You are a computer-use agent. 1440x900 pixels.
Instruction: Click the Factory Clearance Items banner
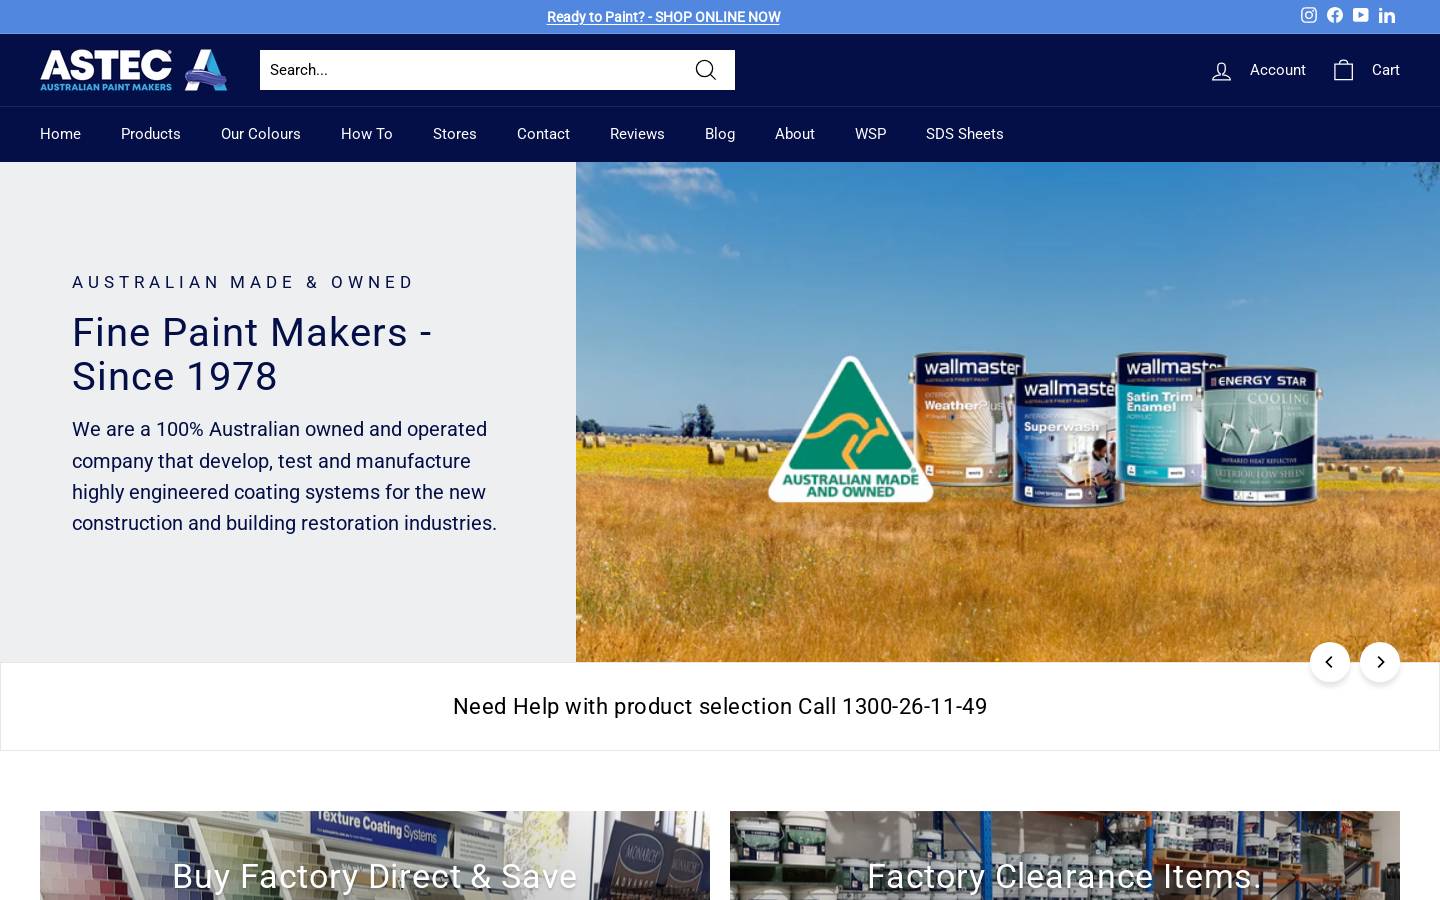coord(1065,856)
